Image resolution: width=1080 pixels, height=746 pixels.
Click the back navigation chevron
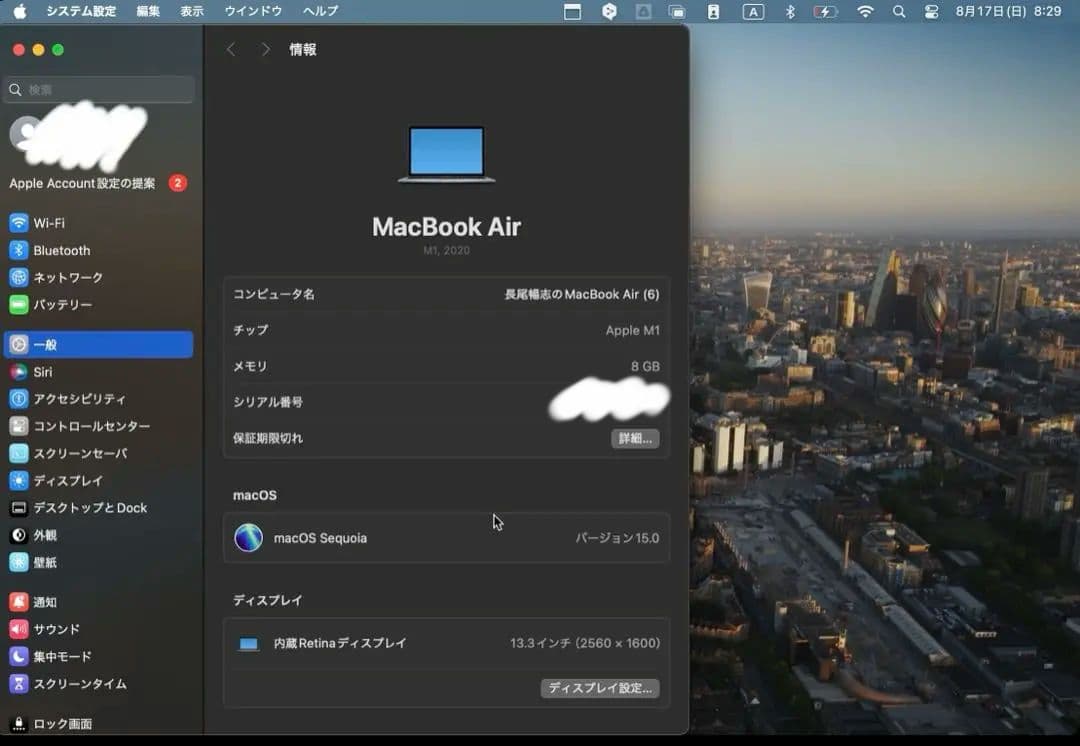tap(231, 48)
